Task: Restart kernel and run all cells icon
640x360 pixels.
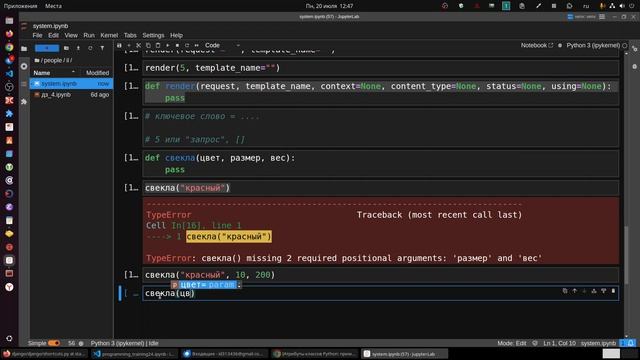Action: coord(197,46)
